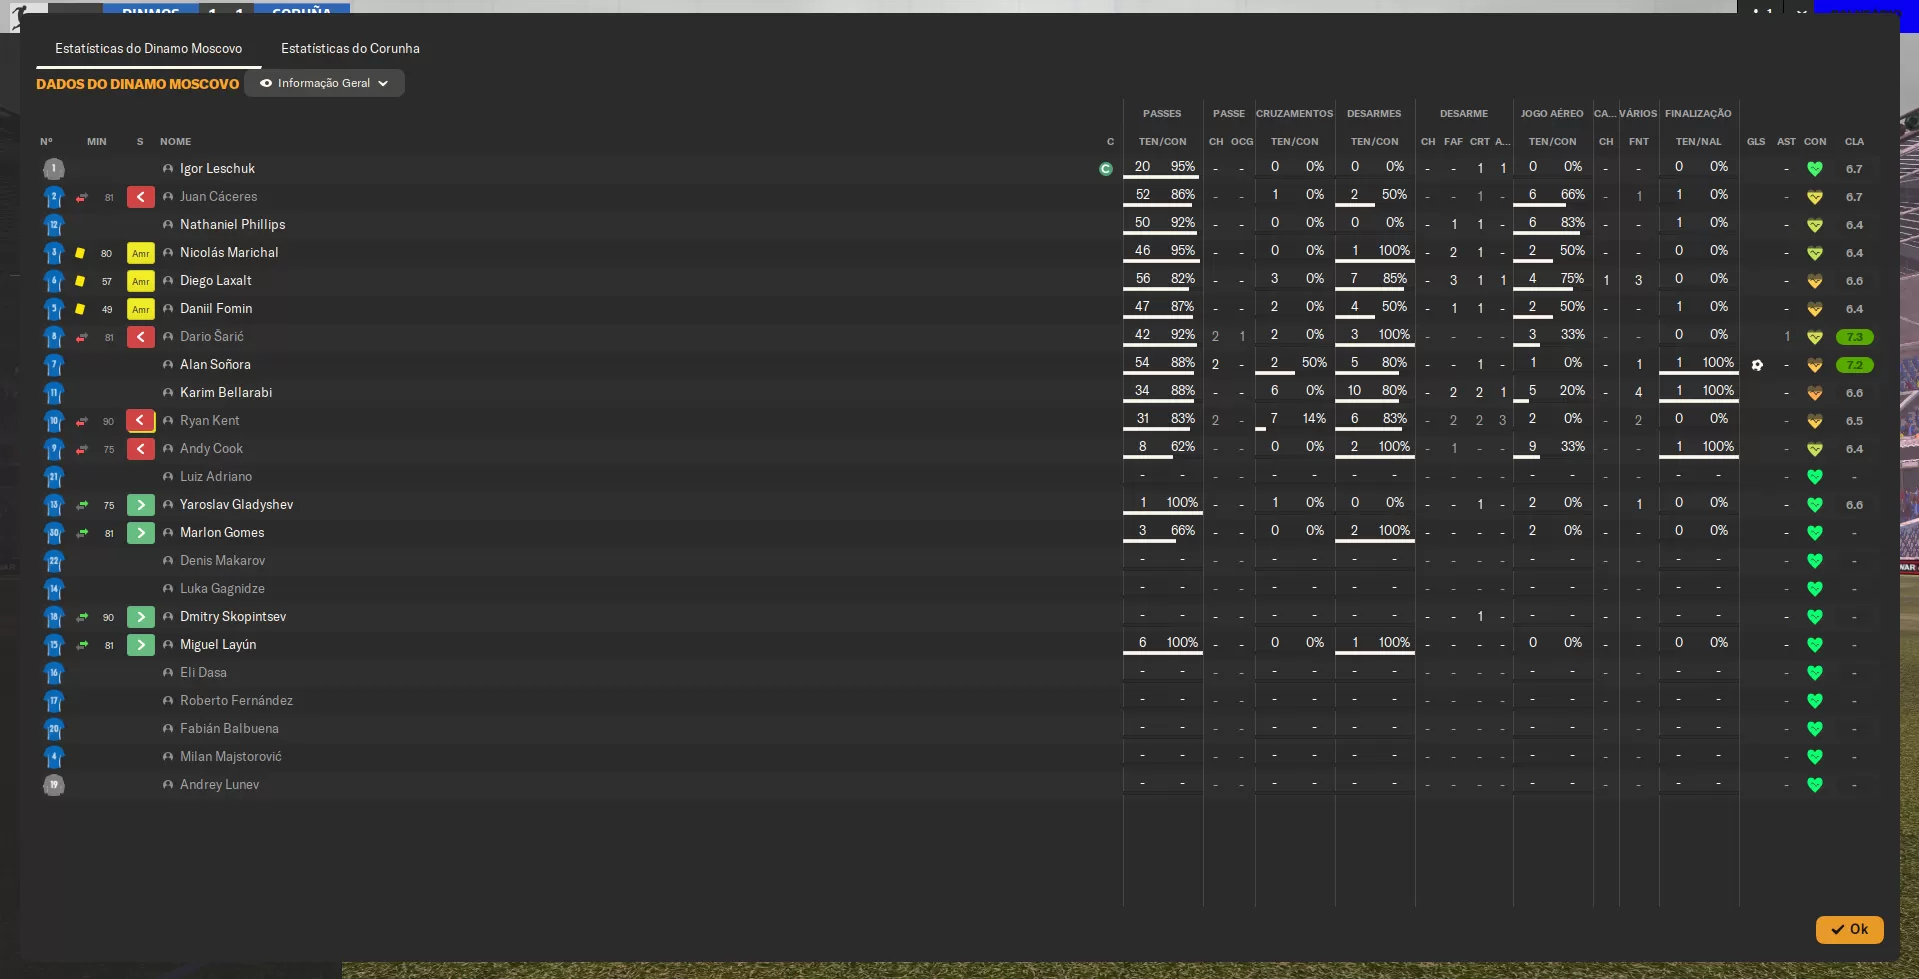Click Igor Leschuk's condition heart icon

(x=1815, y=169)
